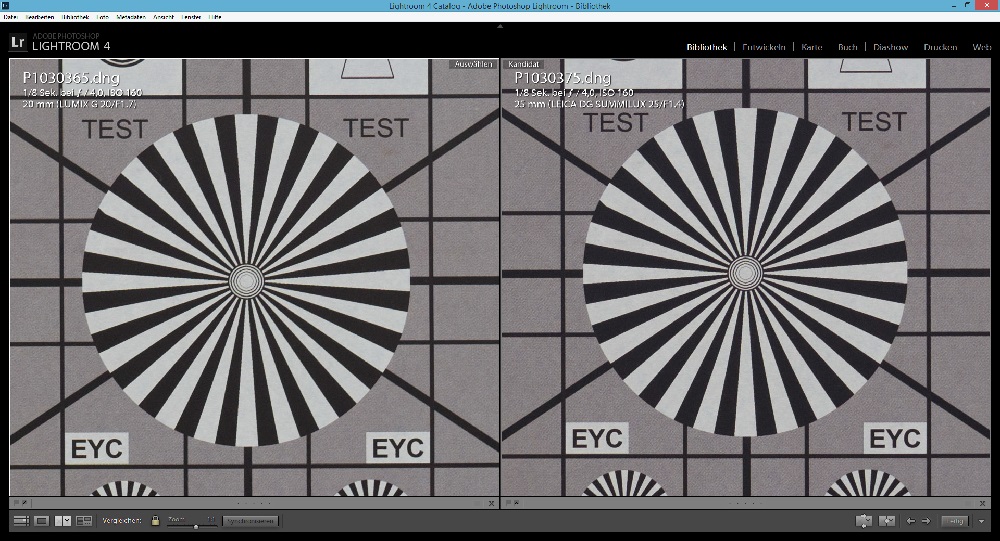Click the Make Select icon

886,521
